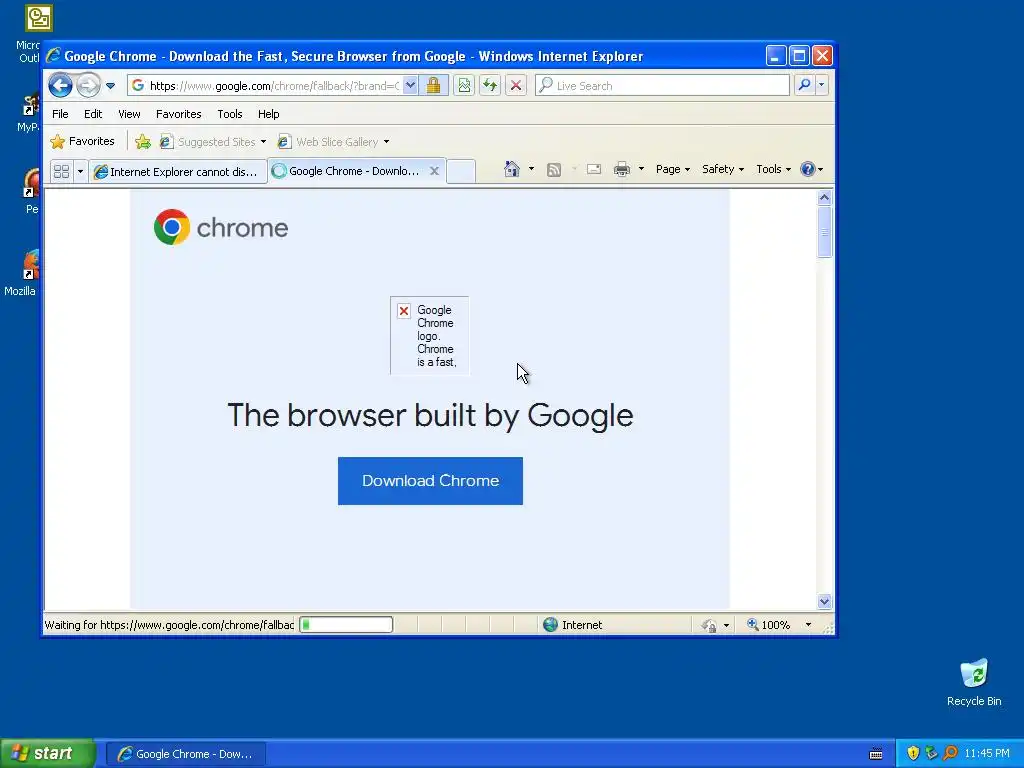This screenshot has width=1024, height=768.
Task: Click the Internet zone globe icon
Action: [551, 625]
